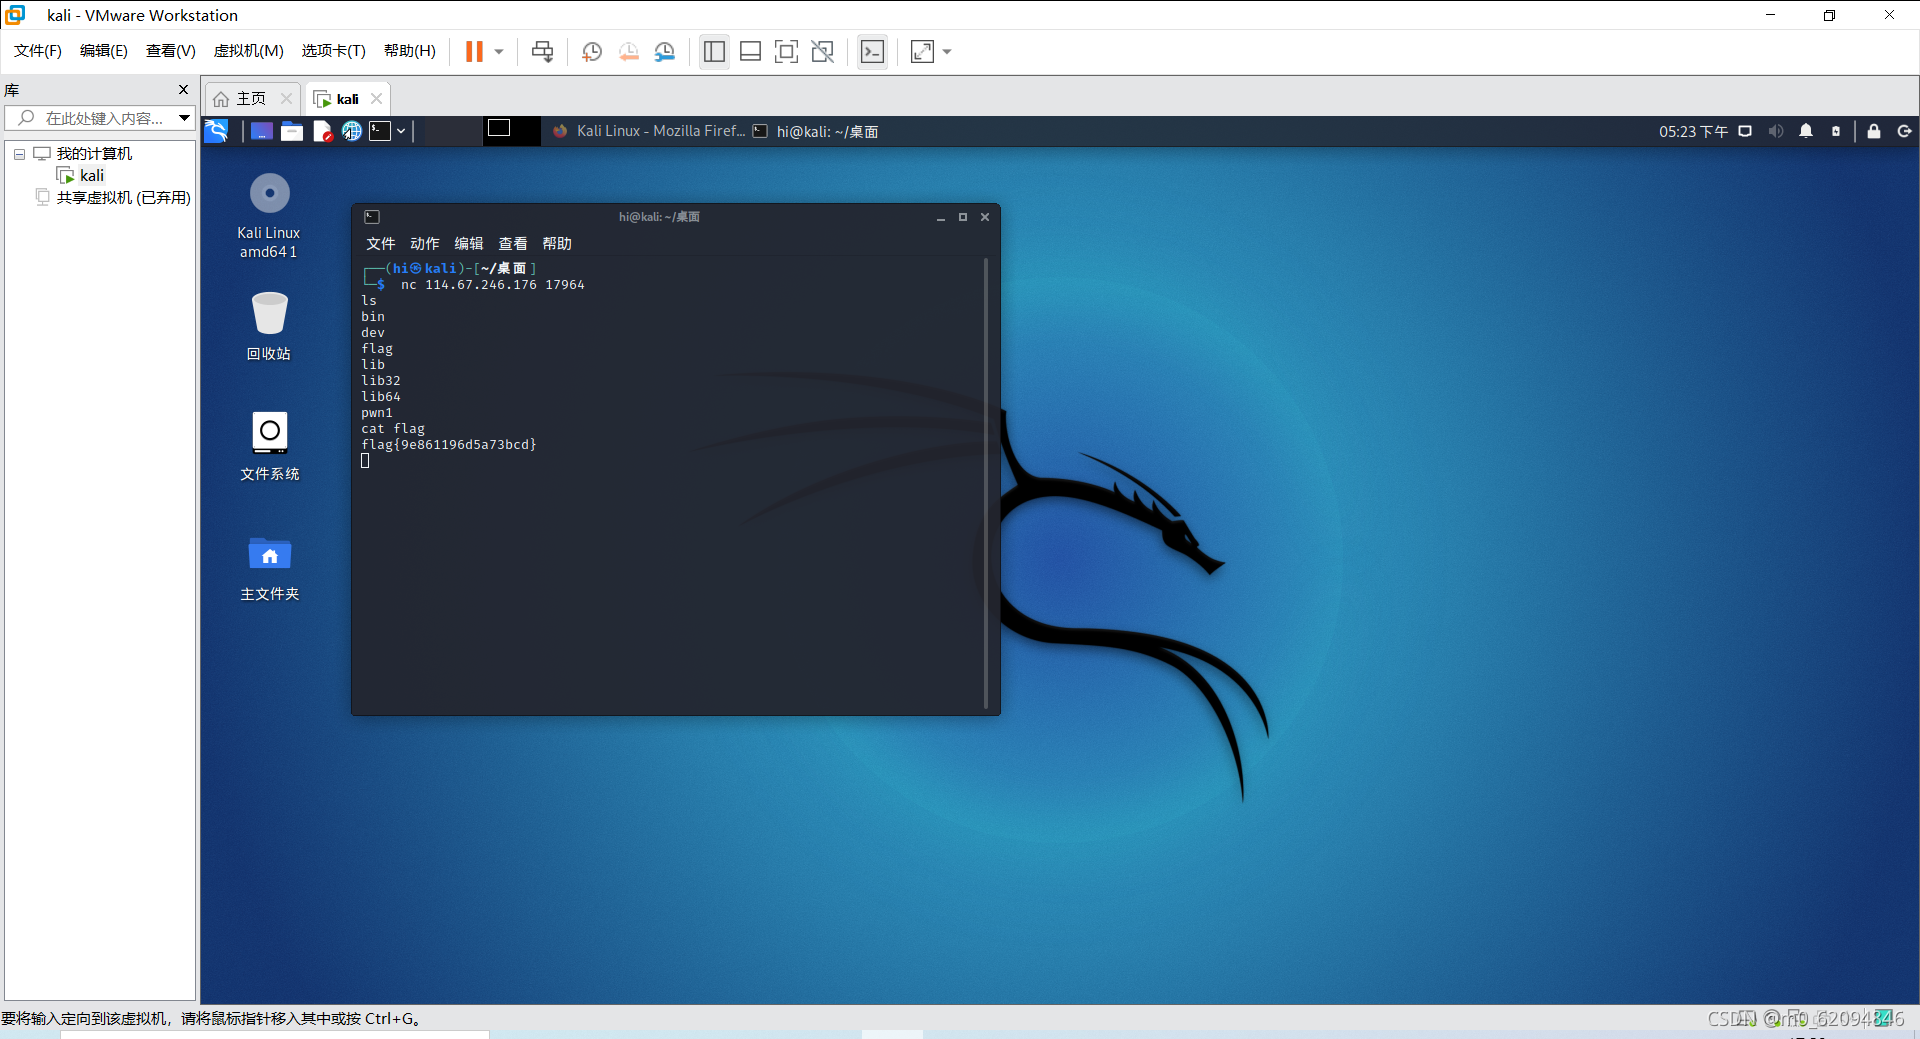Click the nc 114.67.246.176 17964 command text
Viewport: 1920px width, 1039px height.
493,285
